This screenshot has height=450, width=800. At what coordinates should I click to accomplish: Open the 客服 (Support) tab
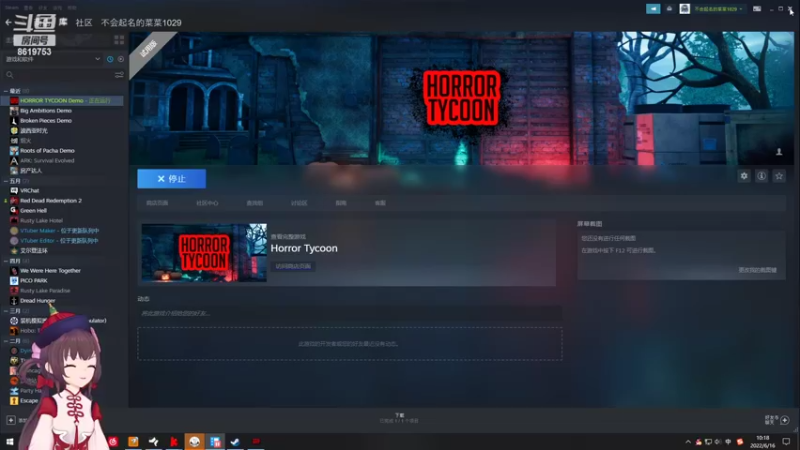coord(380,203)
